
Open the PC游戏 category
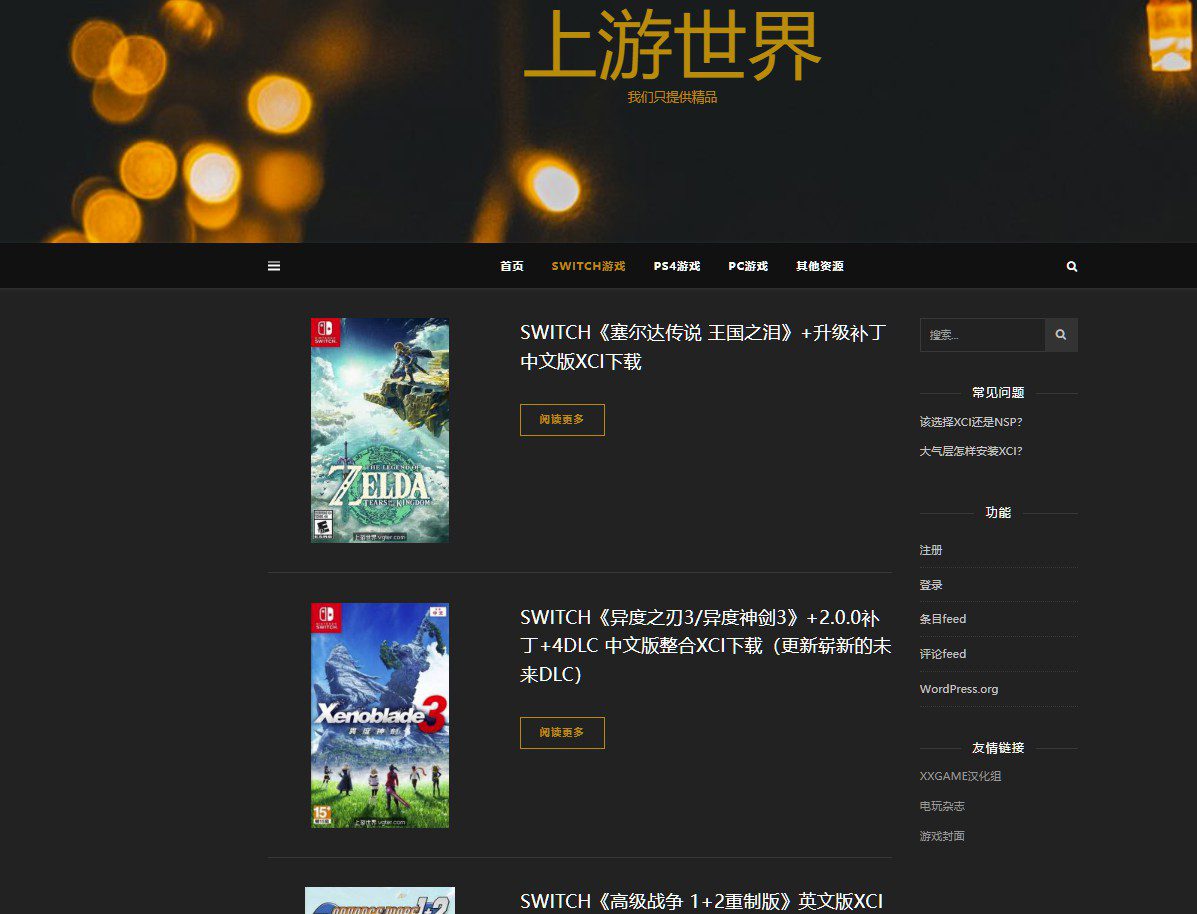coord(748,266)
